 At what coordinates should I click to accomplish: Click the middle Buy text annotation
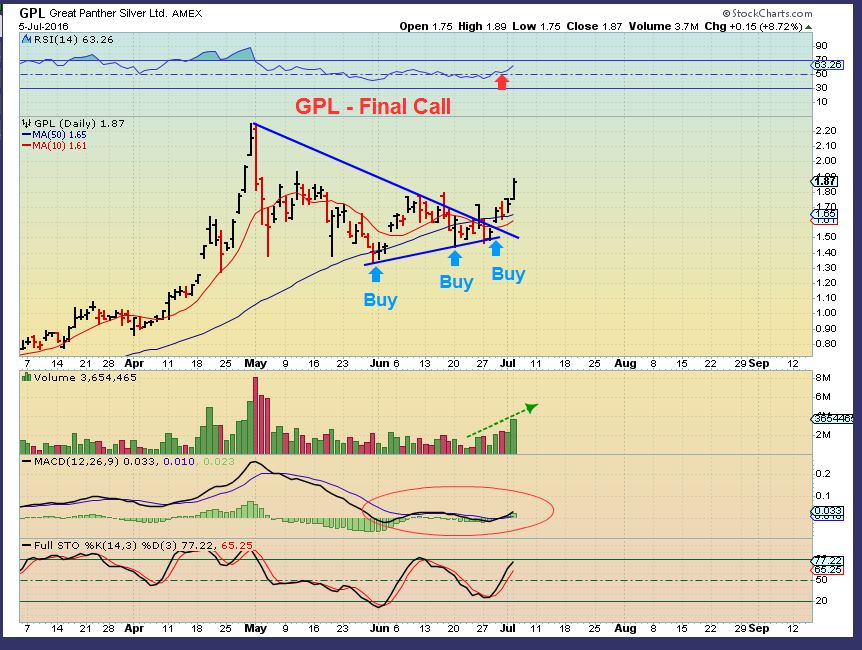[x=456, y=283]
